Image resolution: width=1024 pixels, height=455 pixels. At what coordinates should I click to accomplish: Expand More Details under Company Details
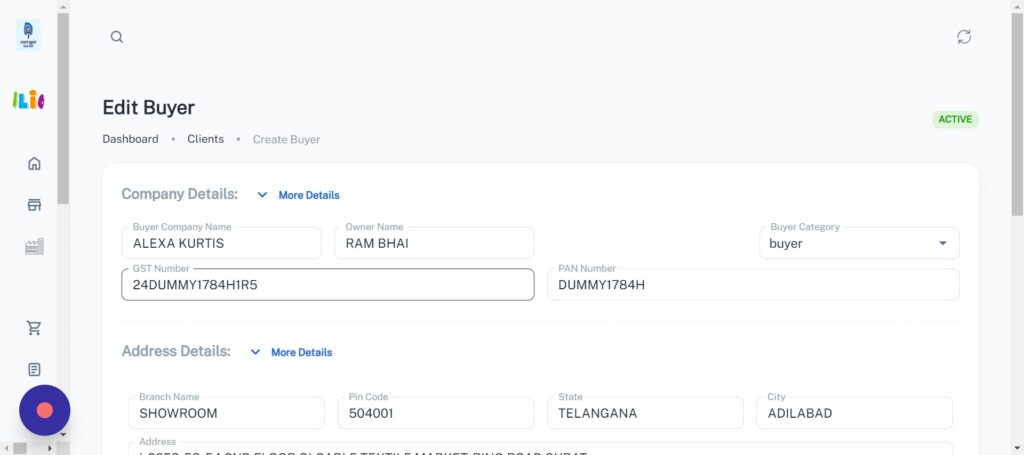click(x=298, y=195)
